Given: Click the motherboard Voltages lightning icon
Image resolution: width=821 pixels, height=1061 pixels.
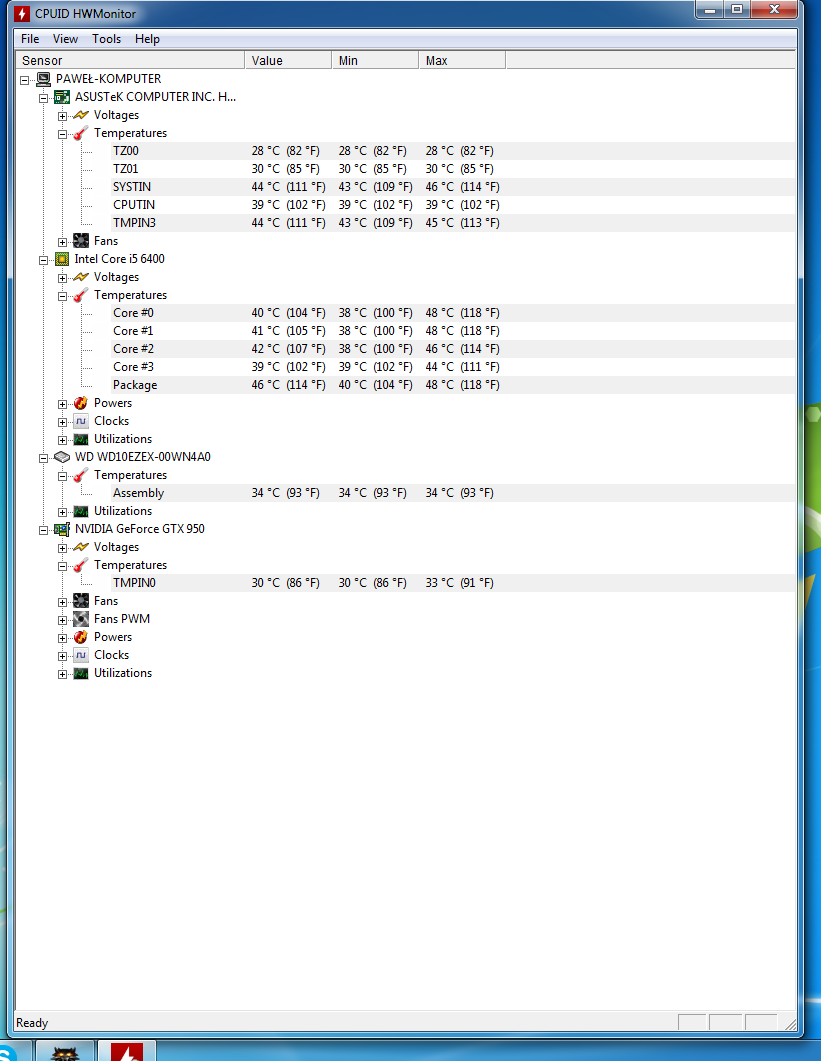Looking at the screenshot, I should click(81, 115).
